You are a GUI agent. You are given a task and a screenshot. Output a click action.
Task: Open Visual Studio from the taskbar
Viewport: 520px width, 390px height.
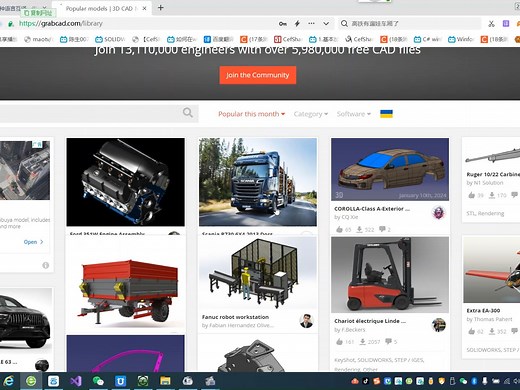[x=76, y=381]
